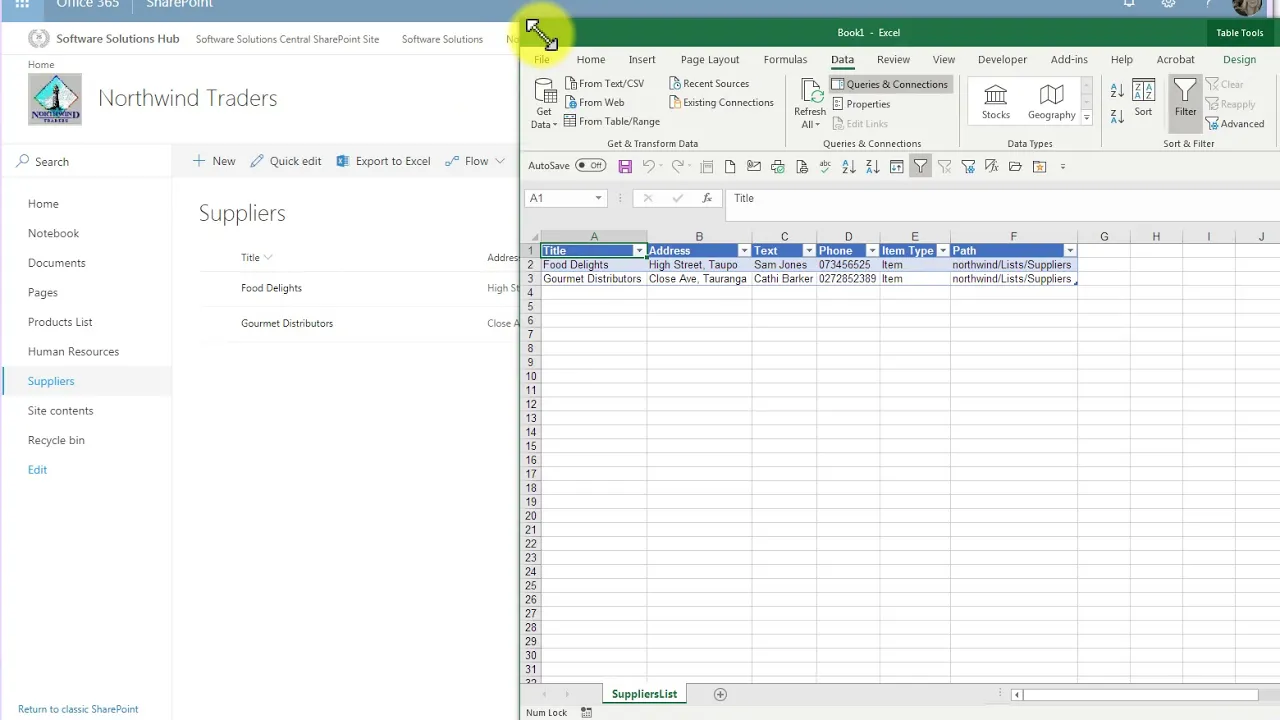
Task: Click Return to classic SharePoint
Action: pyautogui.click(x=78, y=709)
